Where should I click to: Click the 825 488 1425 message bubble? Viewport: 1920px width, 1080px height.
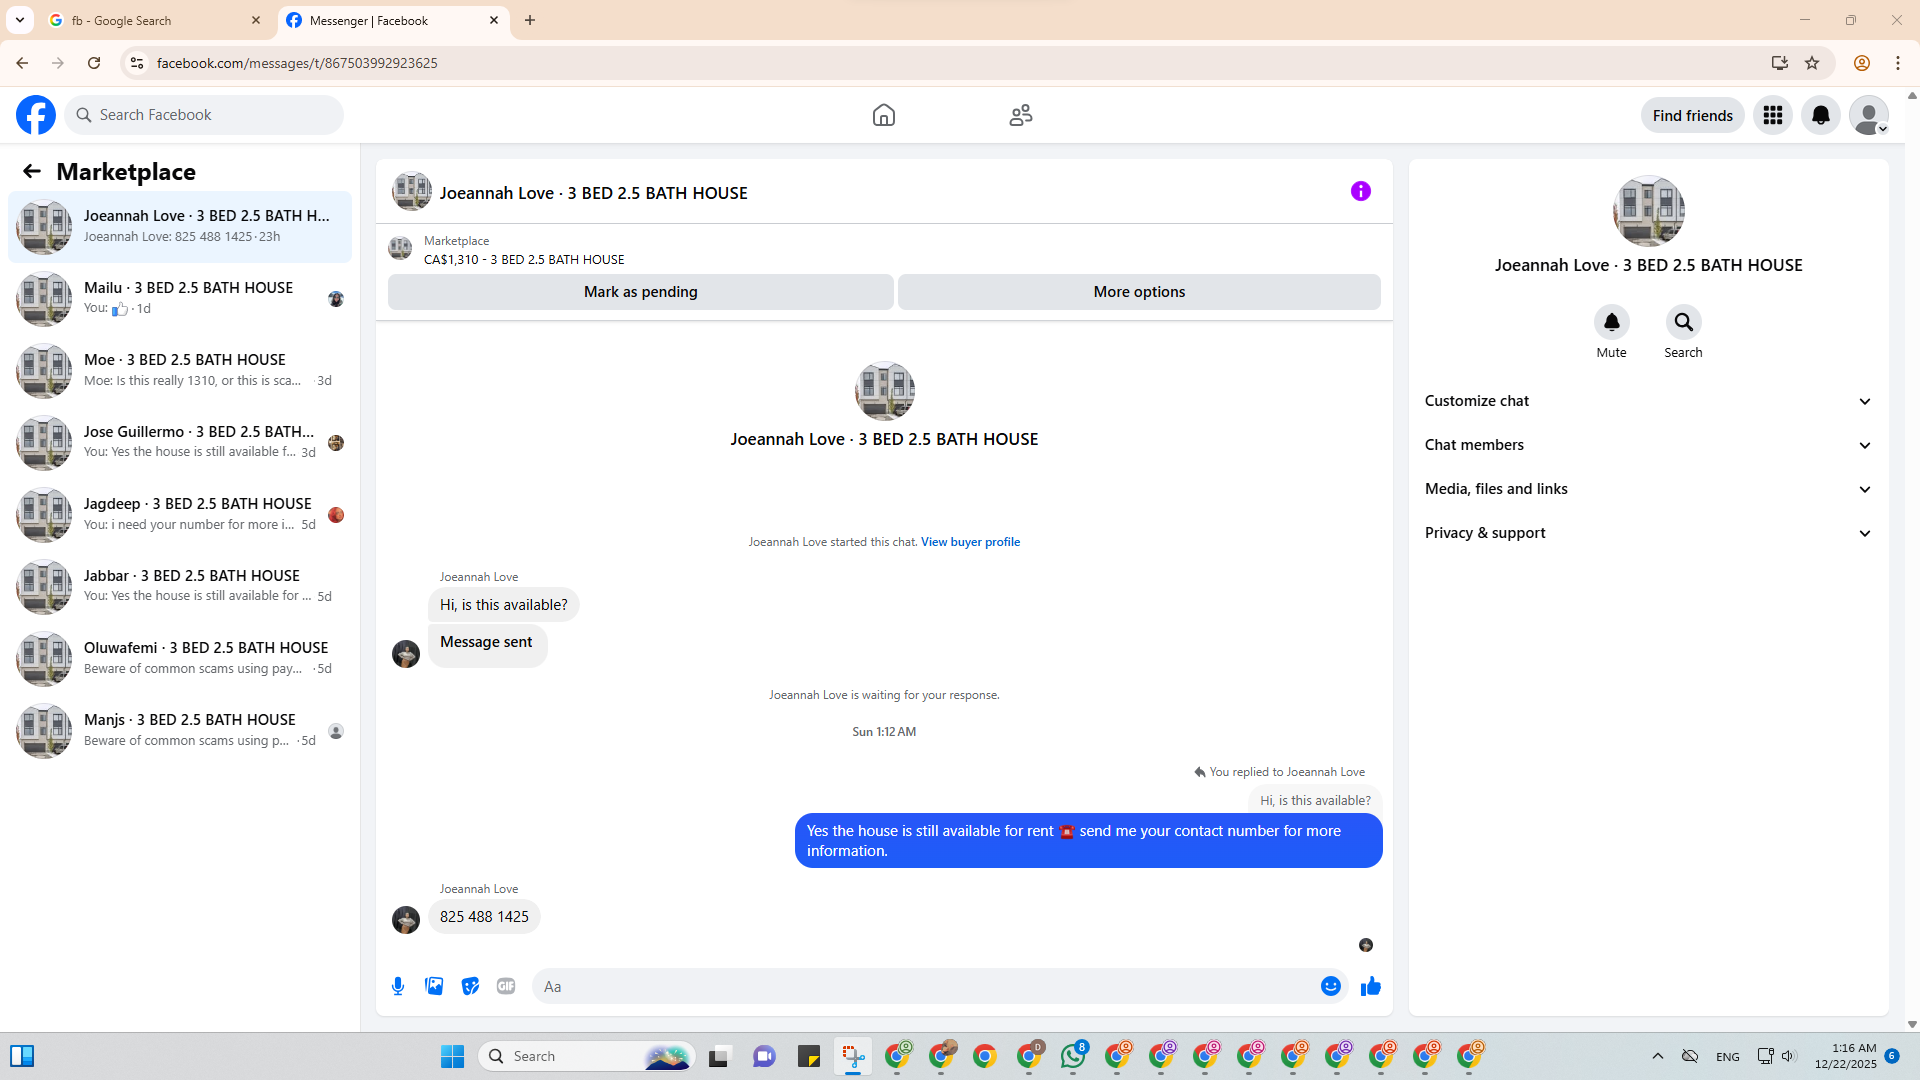point(484,917)
